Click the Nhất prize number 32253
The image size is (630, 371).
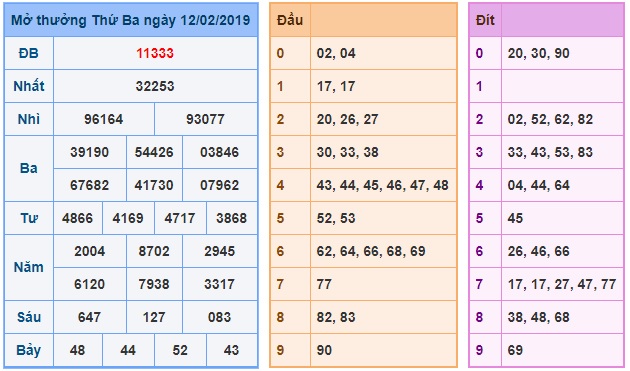[155, 86]
